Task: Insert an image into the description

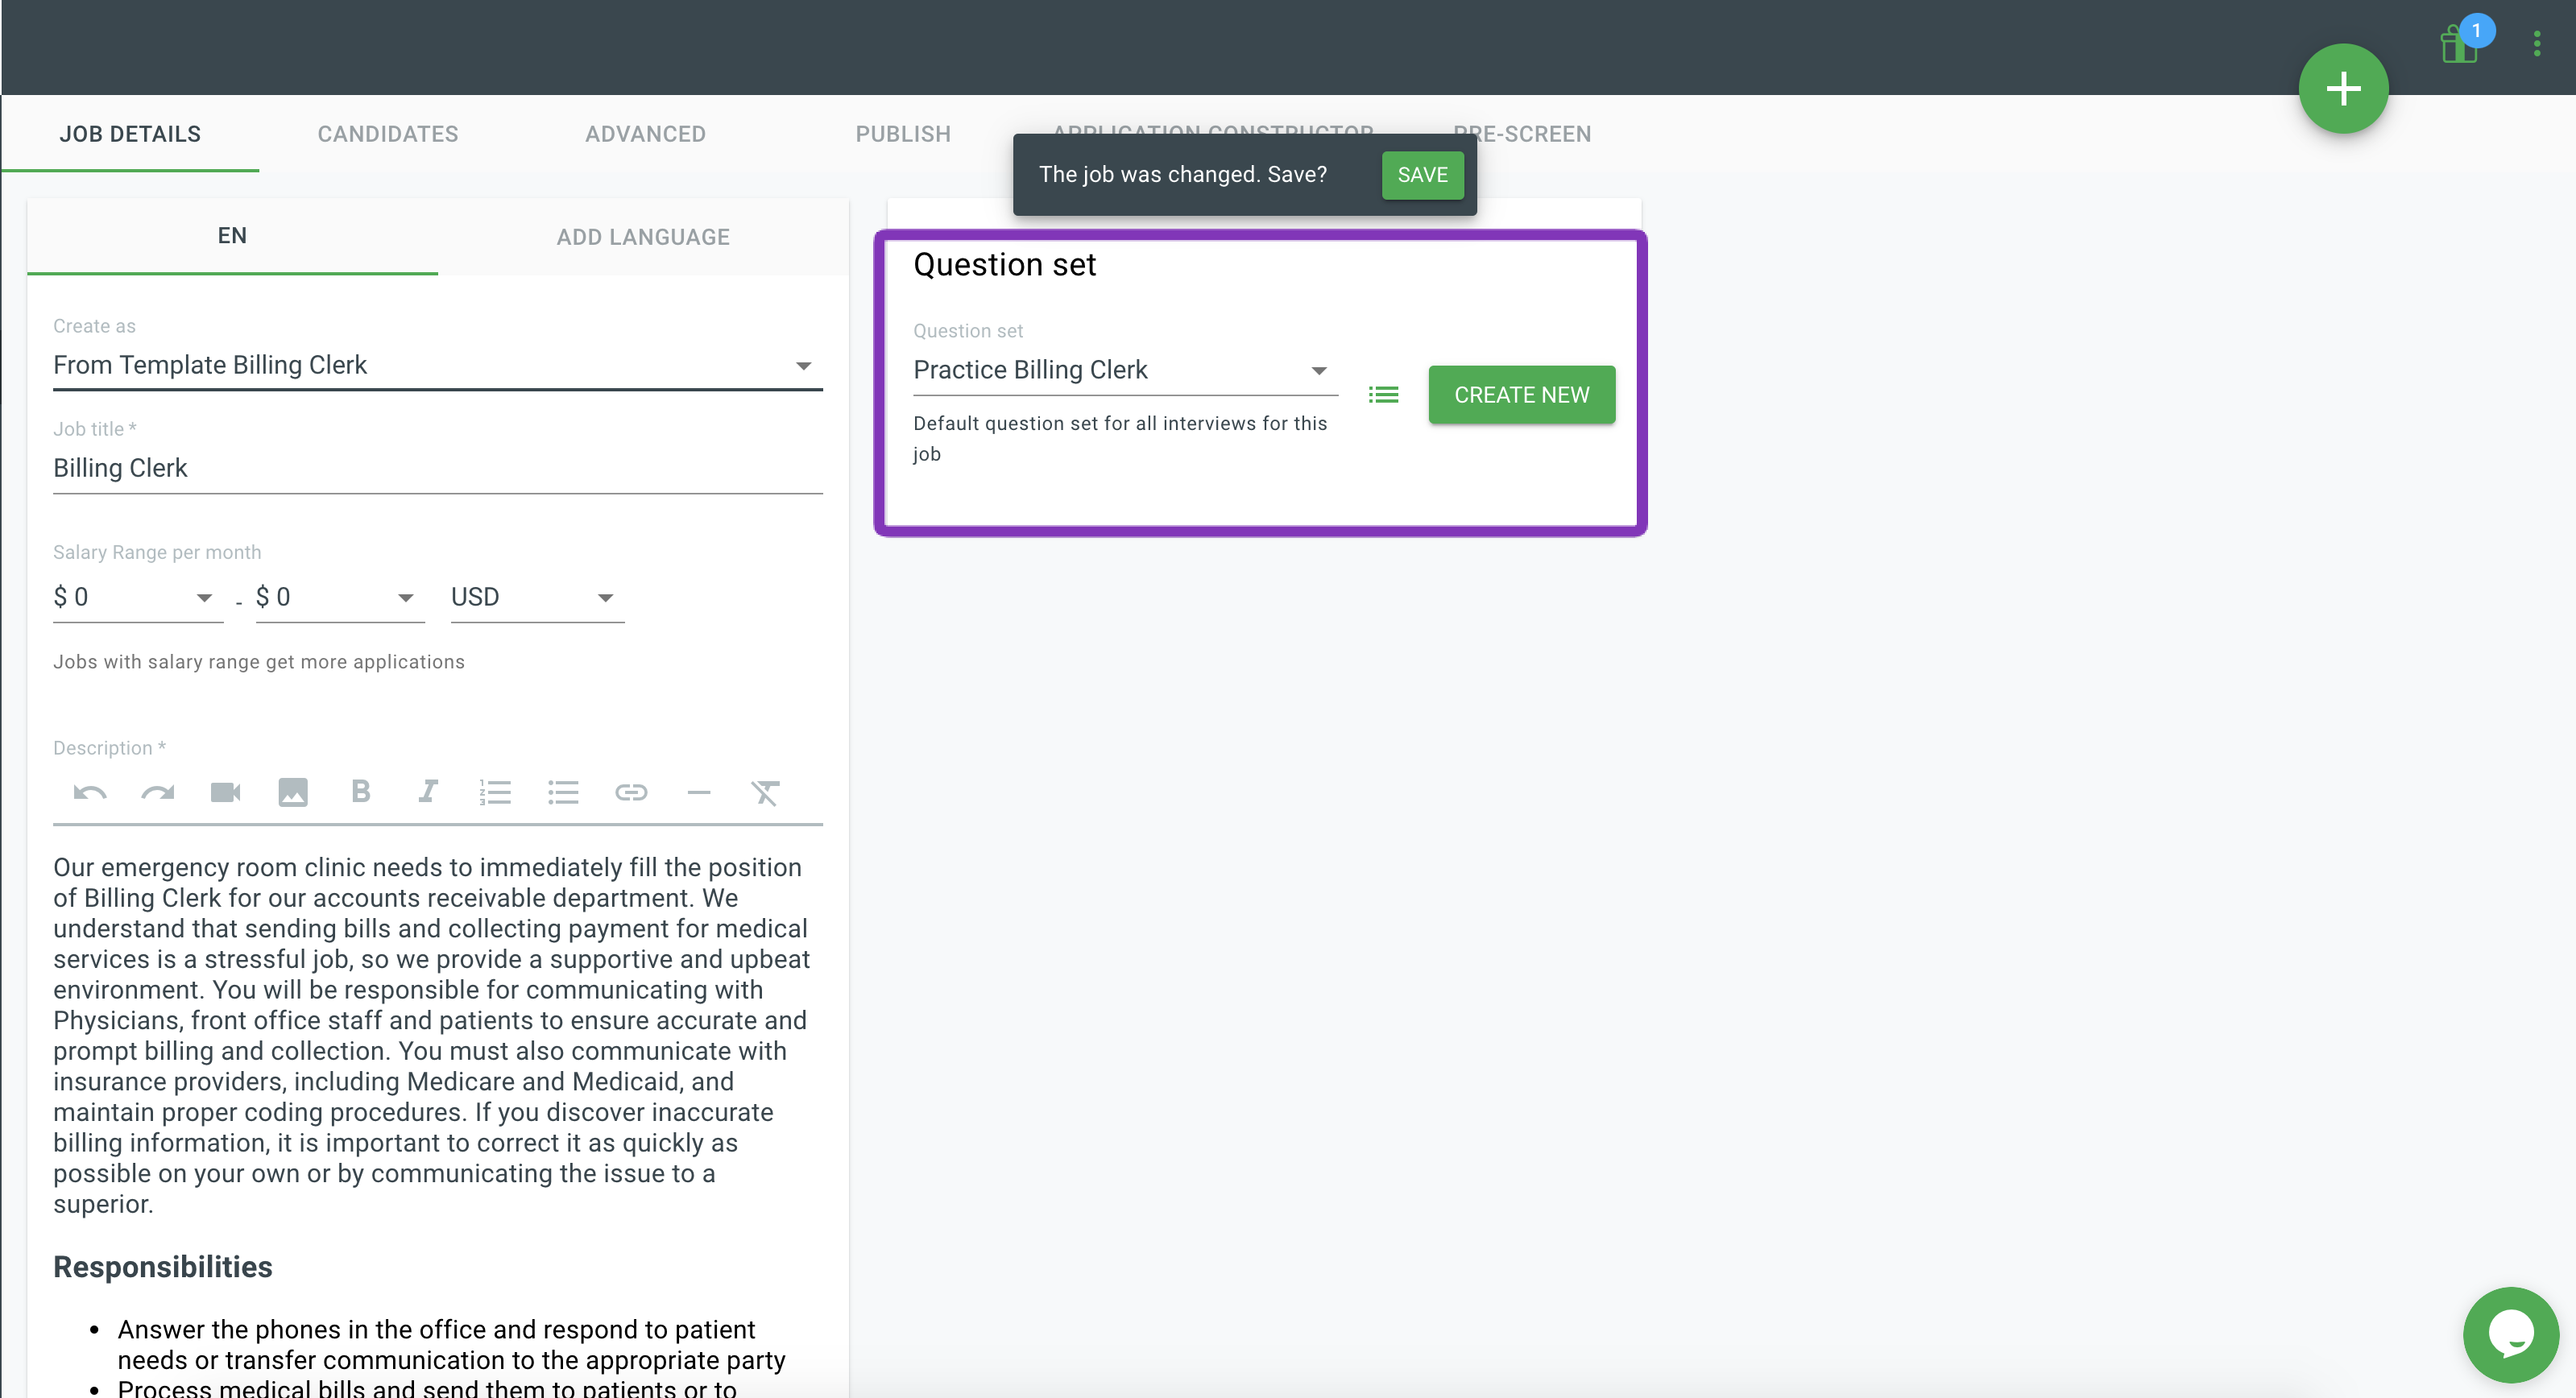Action: [x=293, y=793]
